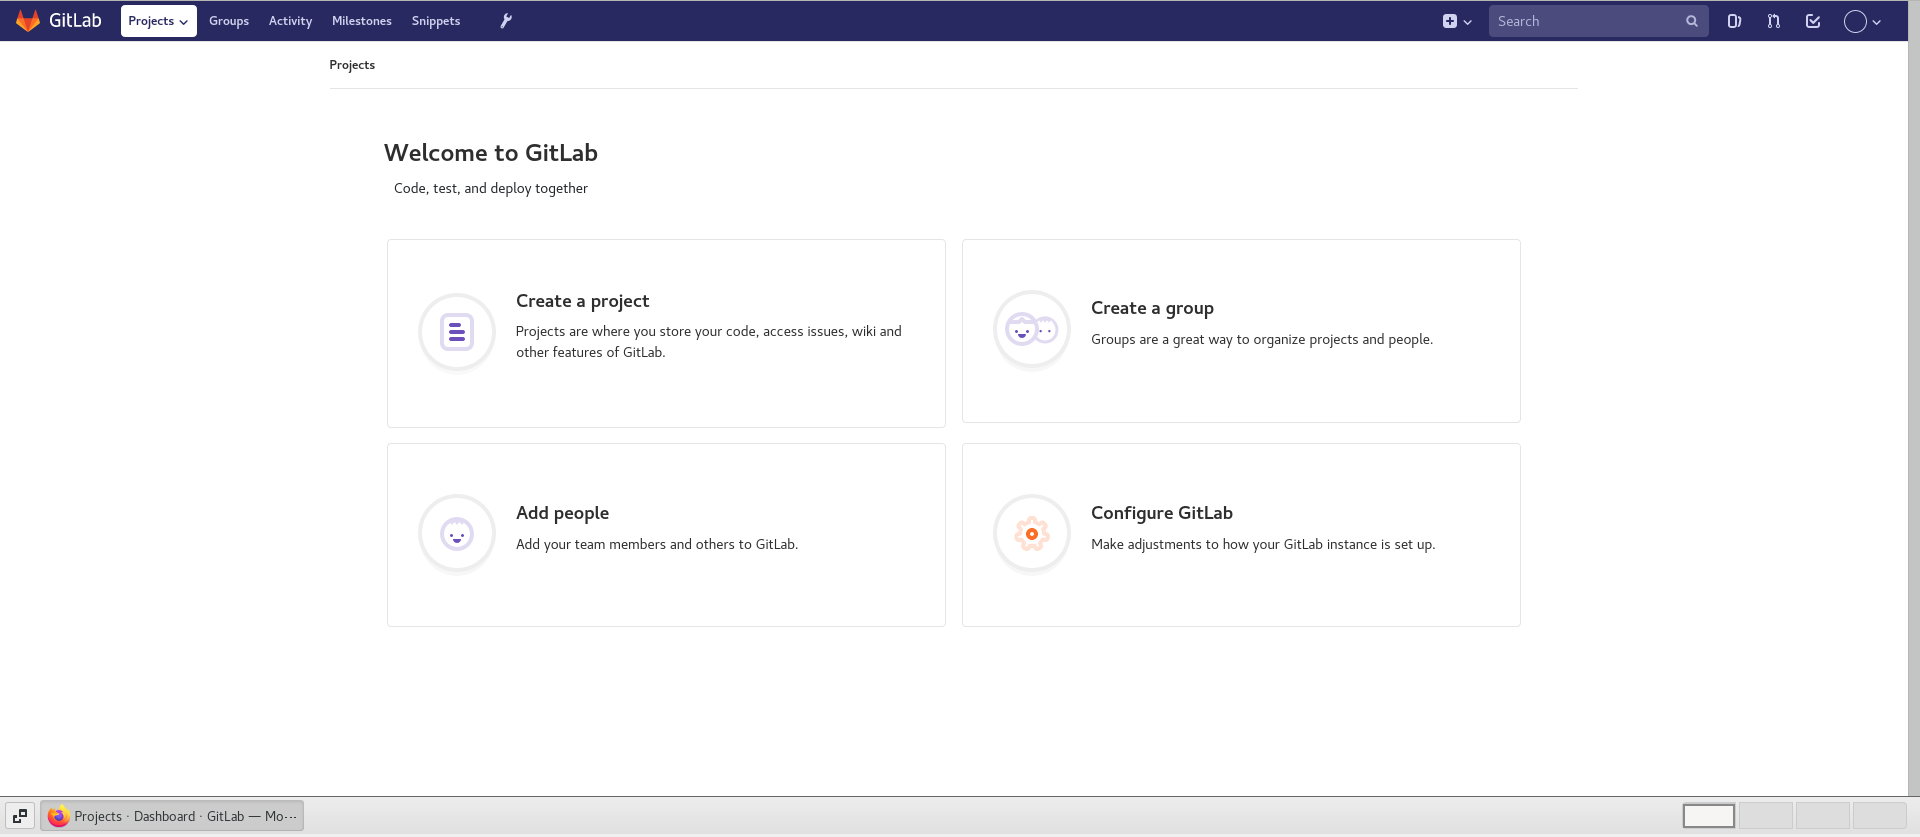The width and height of the screenshot is (1920, 837).
Task: Click the Firefox icon in taskbar
Action: click(58, 816)
